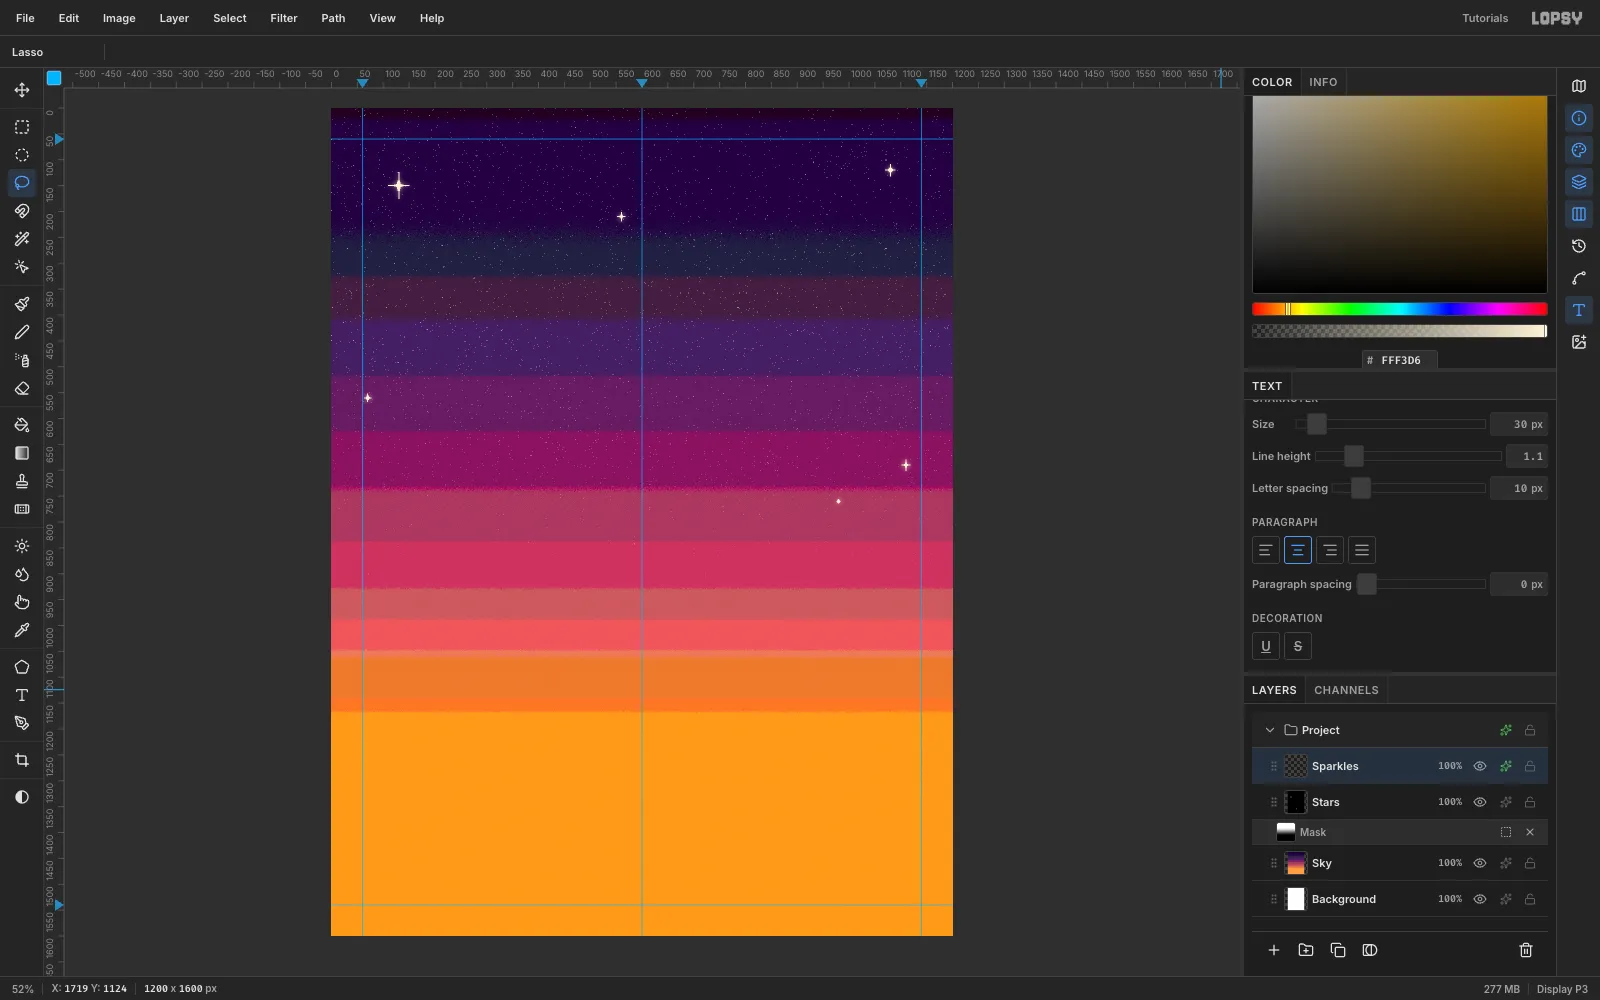The width and height of the screenshot is (1600, 1000).
Task: Select the Polygon Shape tool
Action: 22,667
